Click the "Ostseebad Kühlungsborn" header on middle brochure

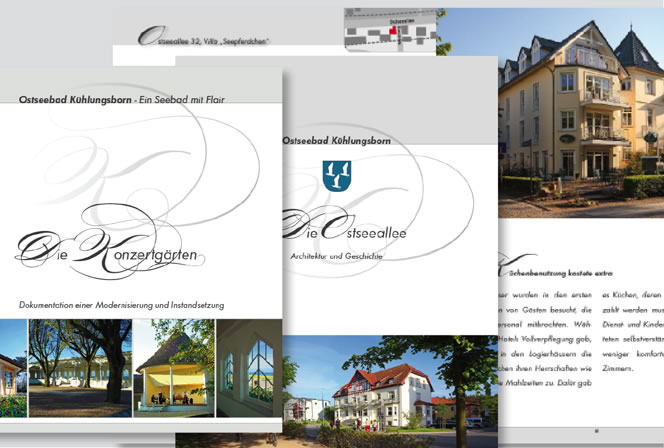(x=336, y=141)
